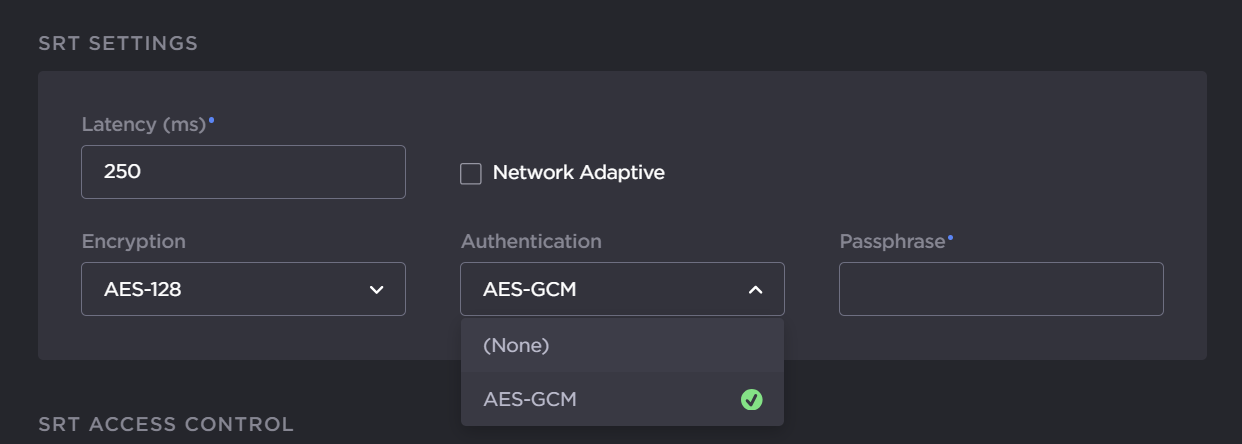
Task: Open the Encryption dropdown showing AES-128
Action: tap(243, 289)
